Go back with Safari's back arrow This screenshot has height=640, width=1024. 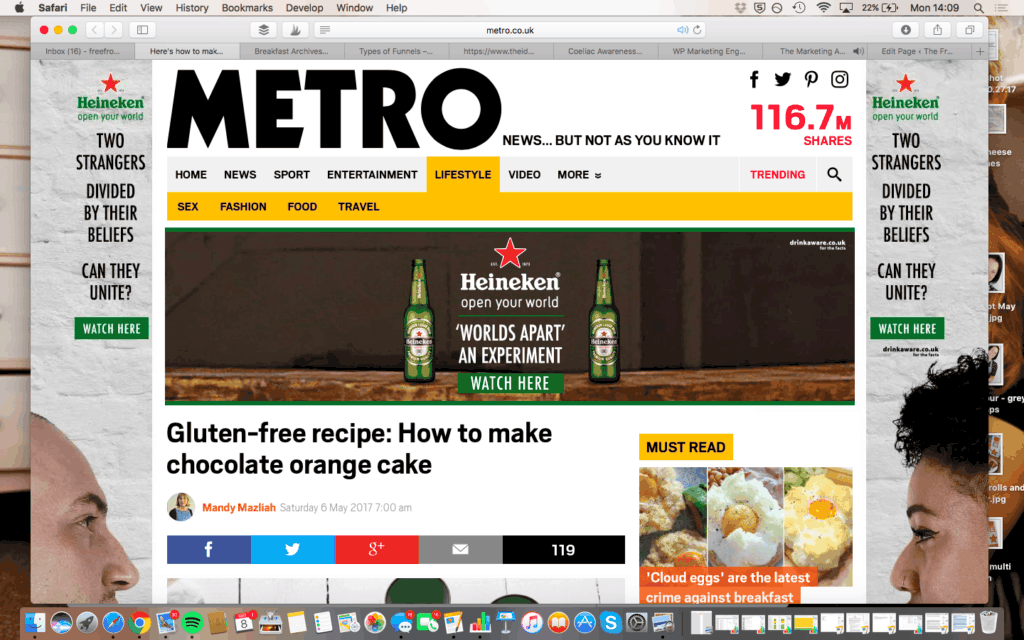pos(94,29)
